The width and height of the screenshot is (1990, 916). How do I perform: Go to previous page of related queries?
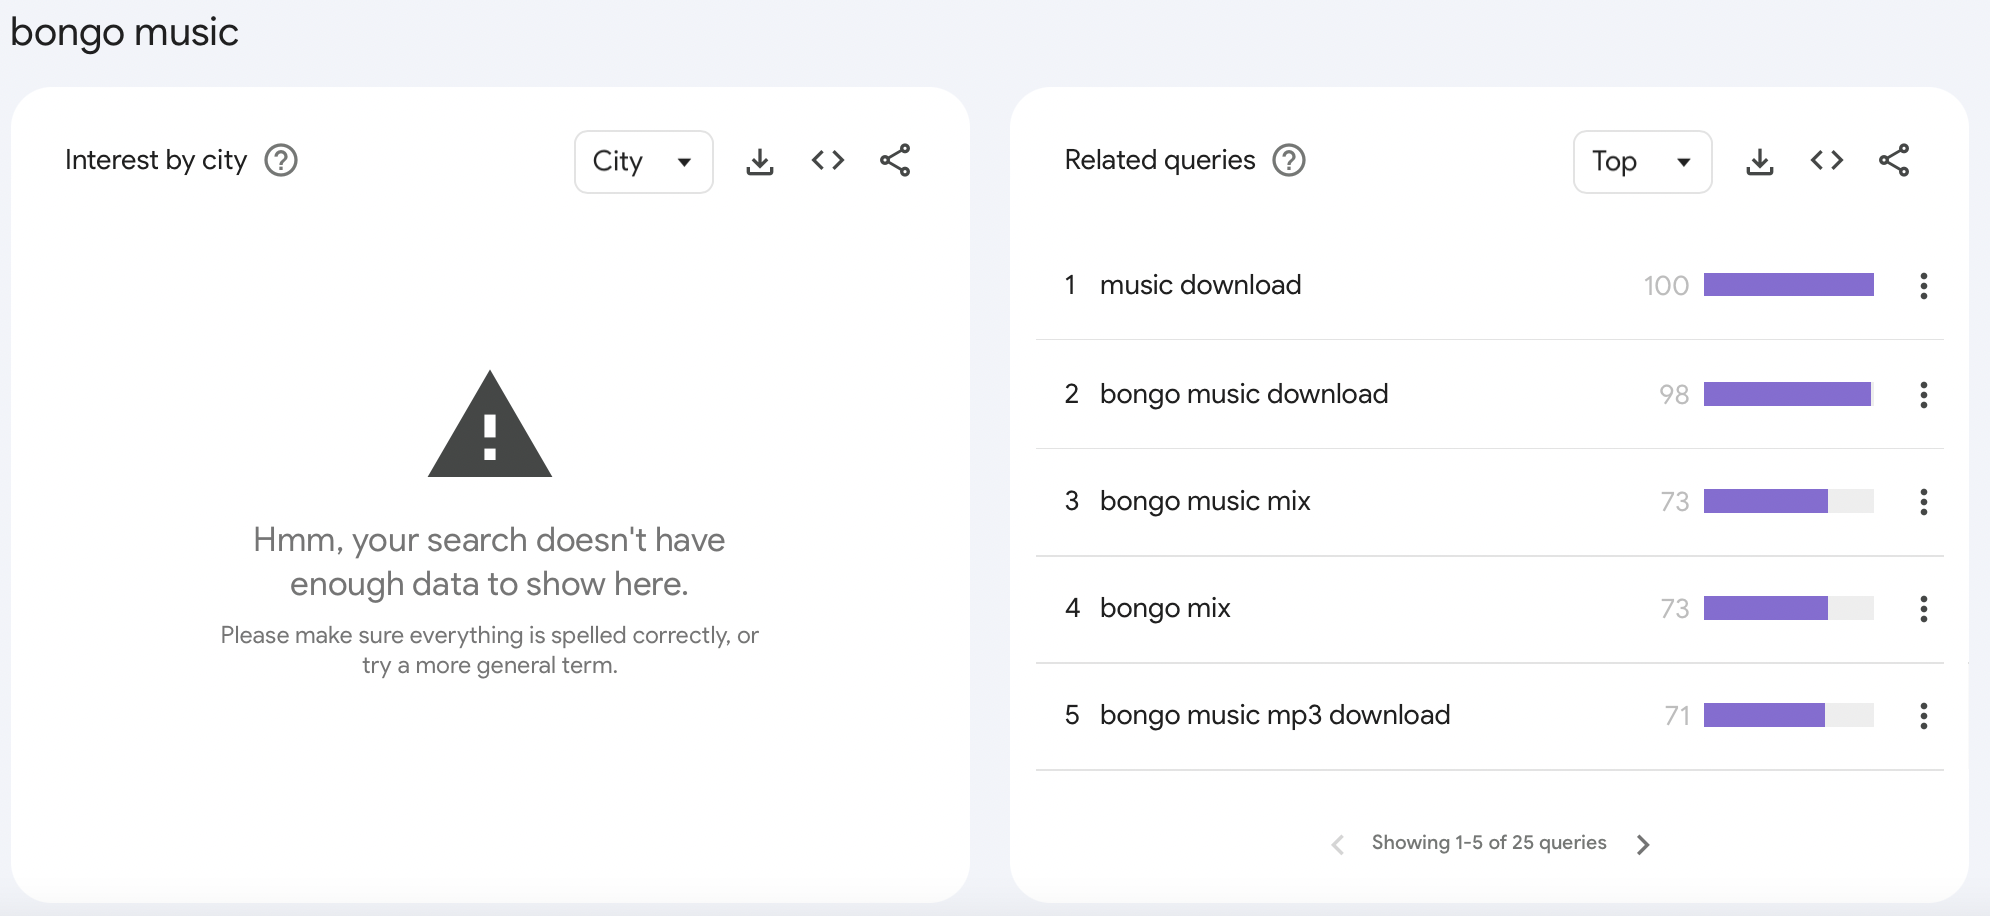coord(1337,845)
